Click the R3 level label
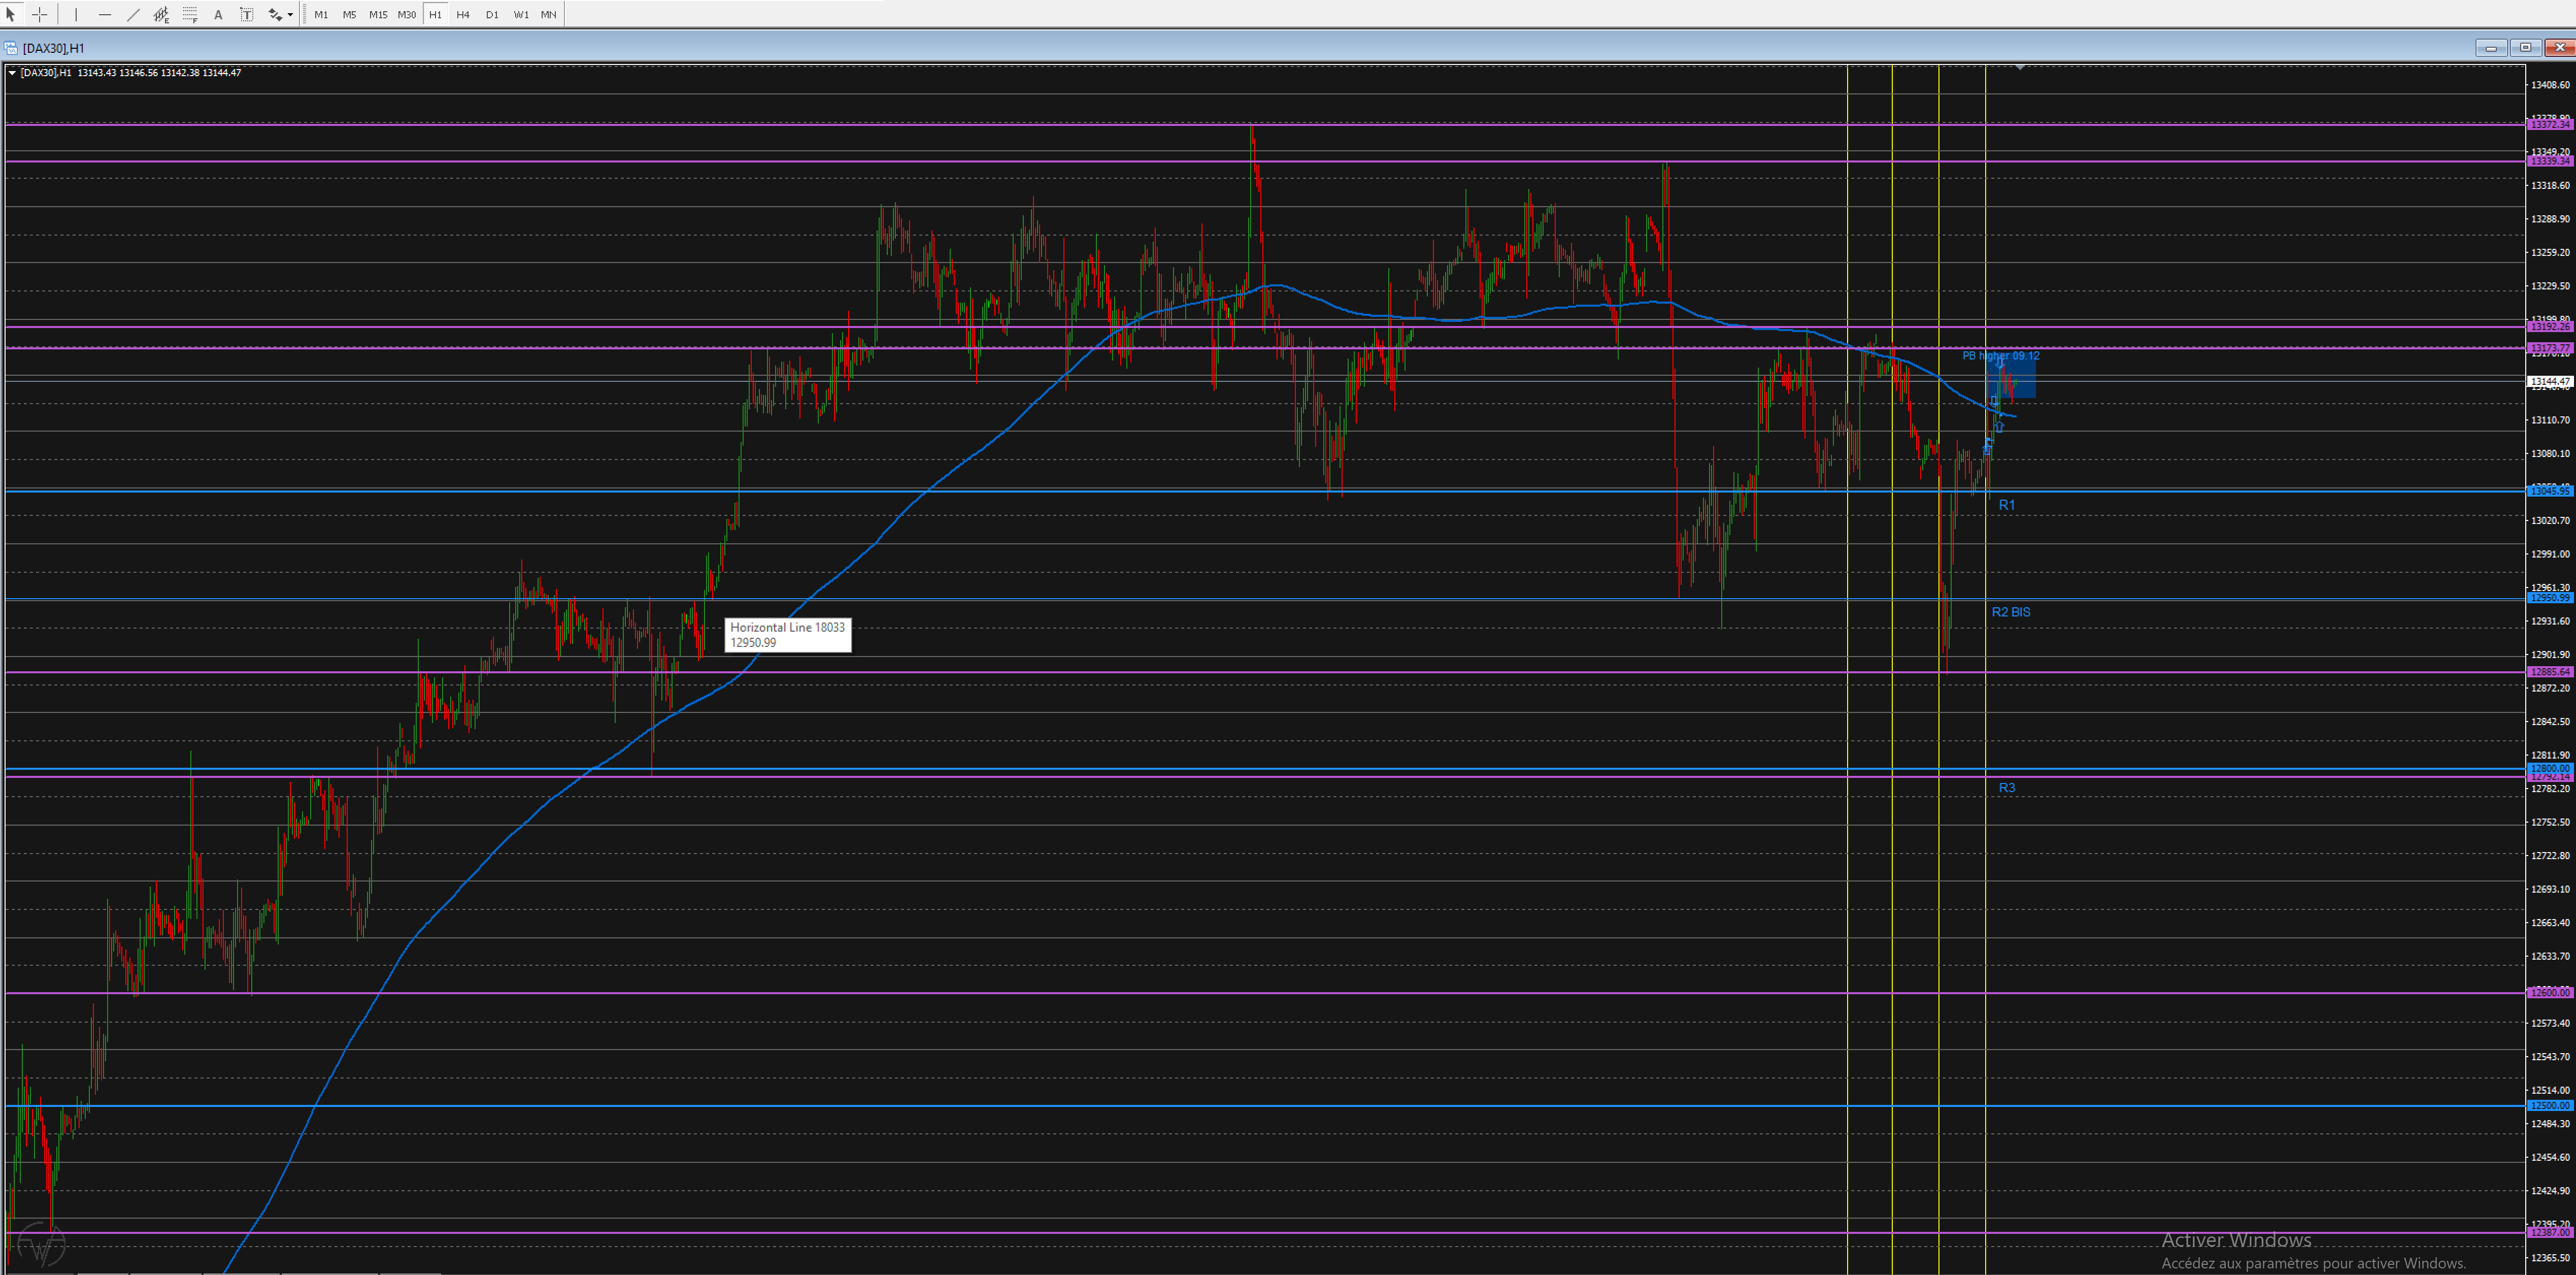The height and width of the screenshot is (1275, 2576). click(2006, 788)
